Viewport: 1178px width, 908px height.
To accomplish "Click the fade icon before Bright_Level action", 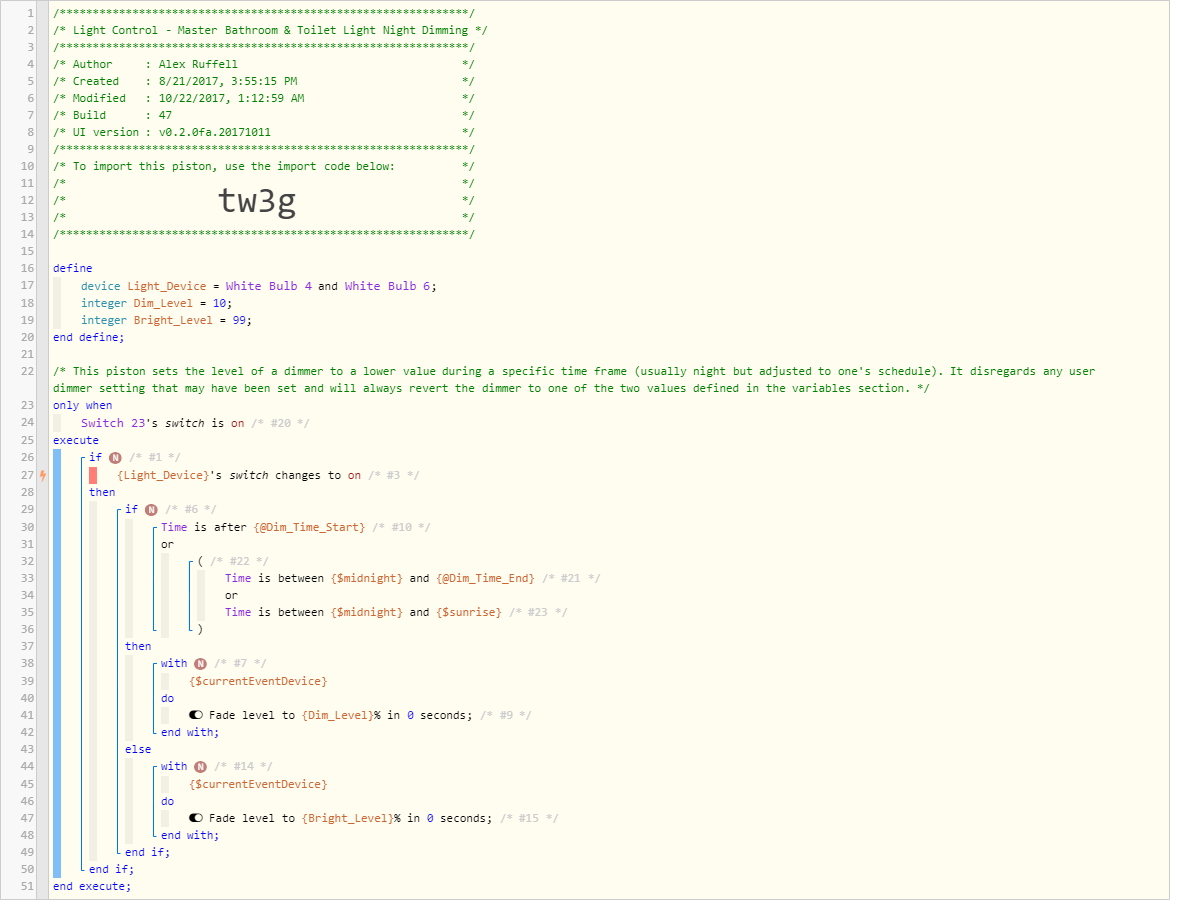I will 196,818.
